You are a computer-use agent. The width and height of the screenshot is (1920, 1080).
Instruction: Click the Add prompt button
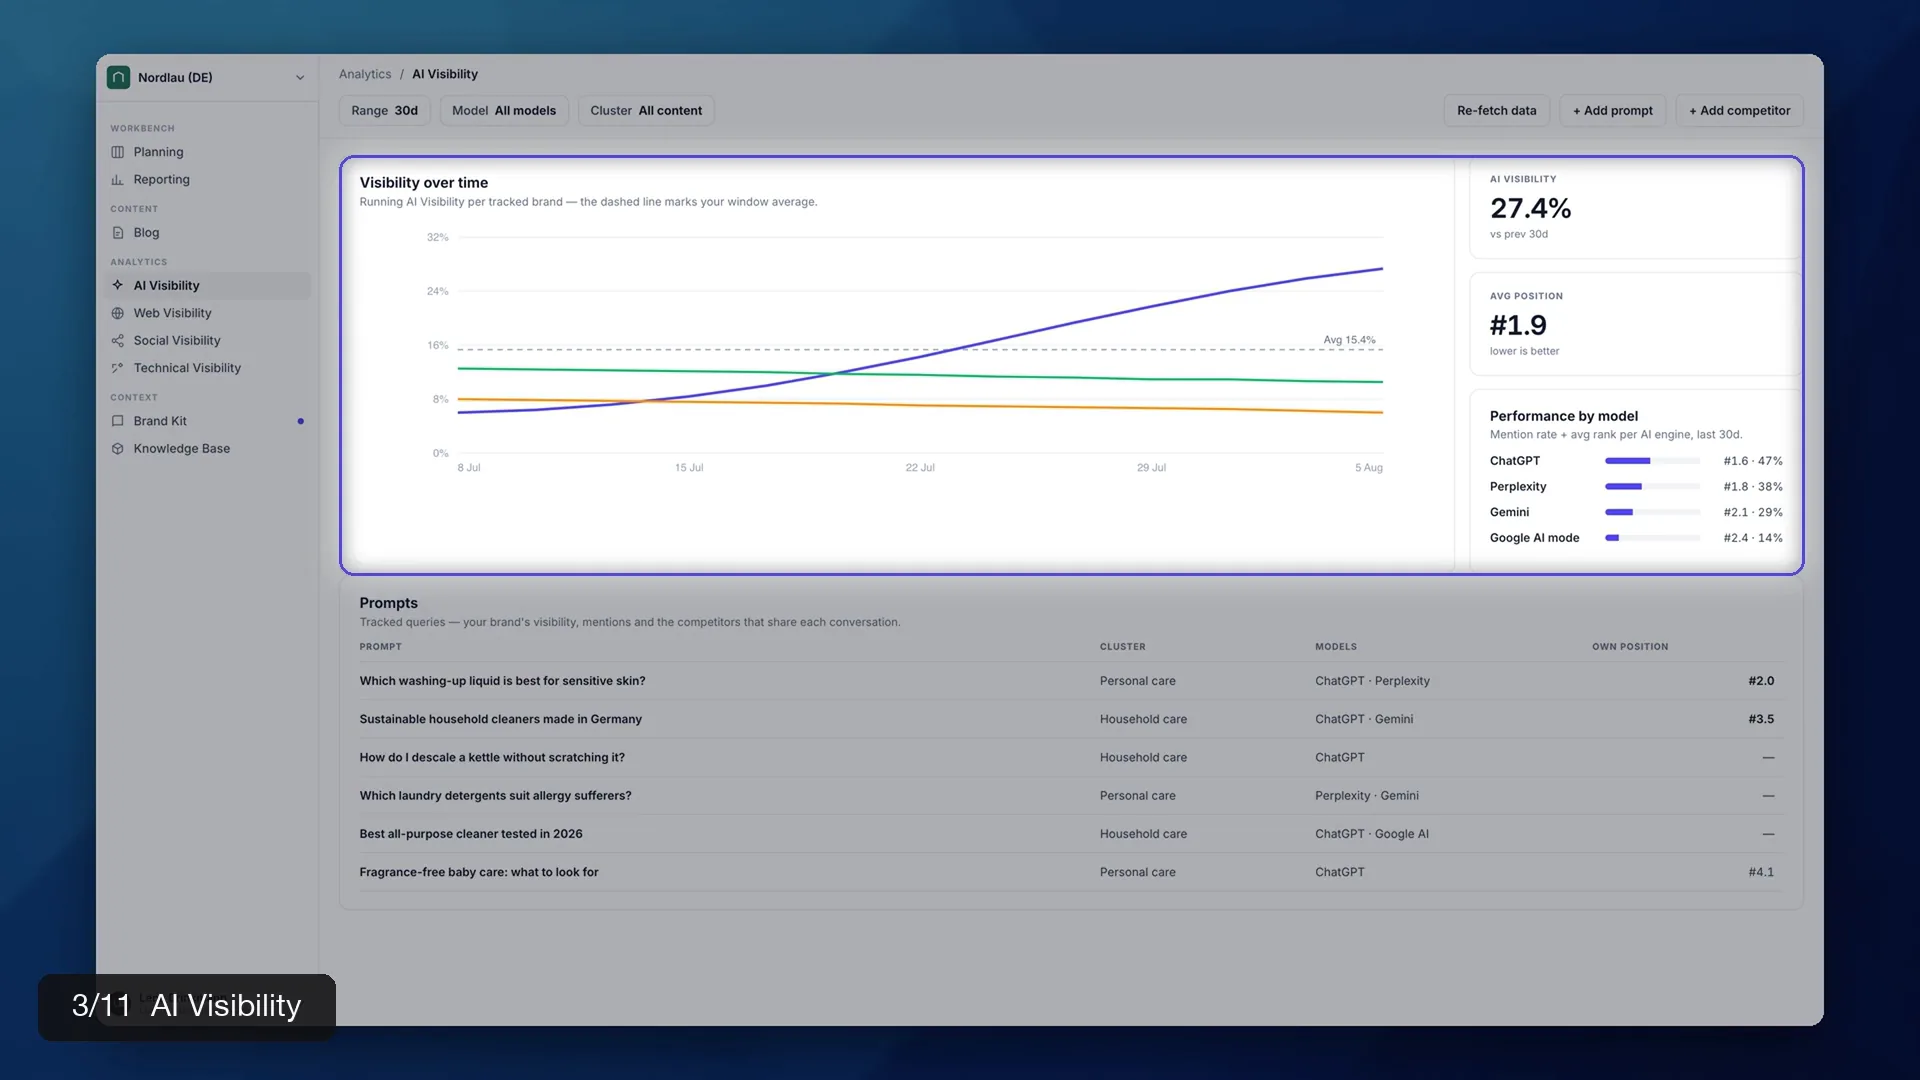(1613, 111)
